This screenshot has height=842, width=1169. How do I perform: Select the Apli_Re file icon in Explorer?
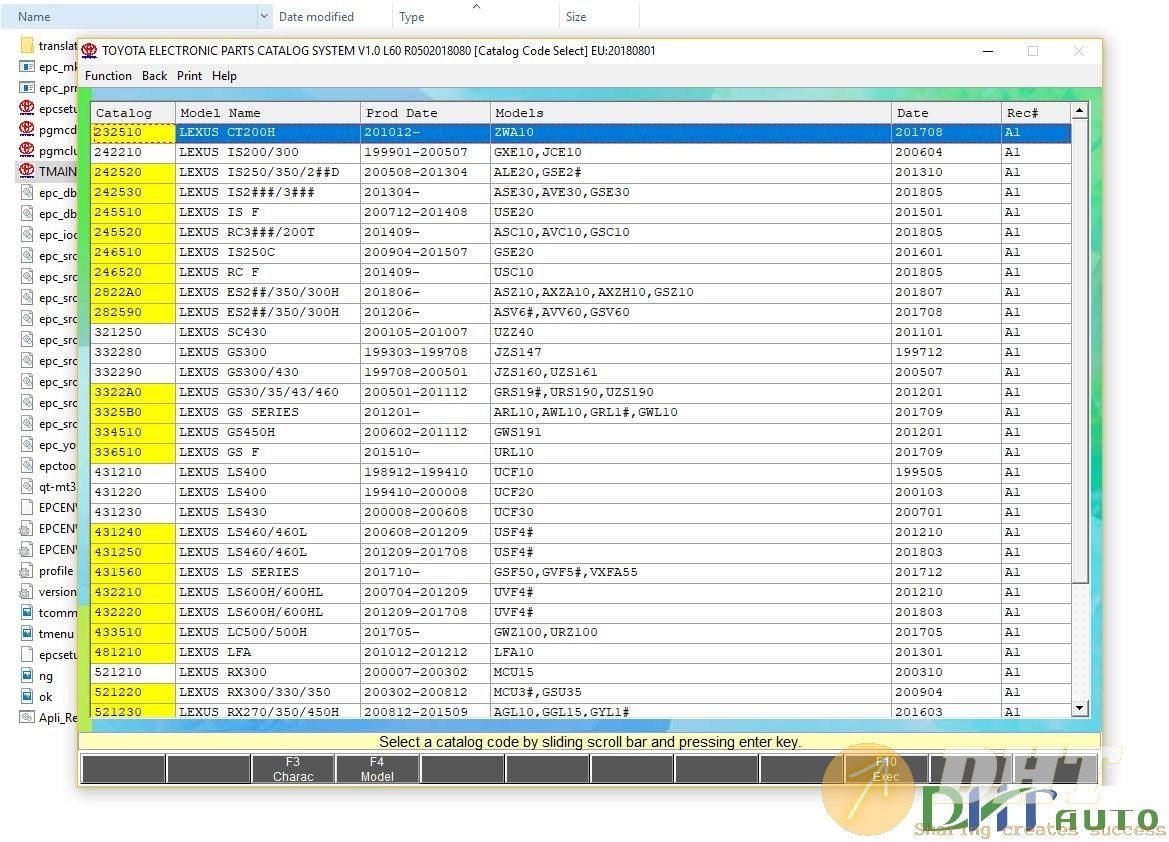point(27,717)
